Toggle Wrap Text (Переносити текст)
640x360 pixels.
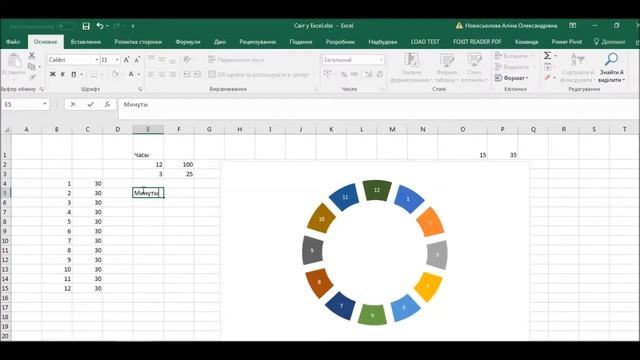236,60
